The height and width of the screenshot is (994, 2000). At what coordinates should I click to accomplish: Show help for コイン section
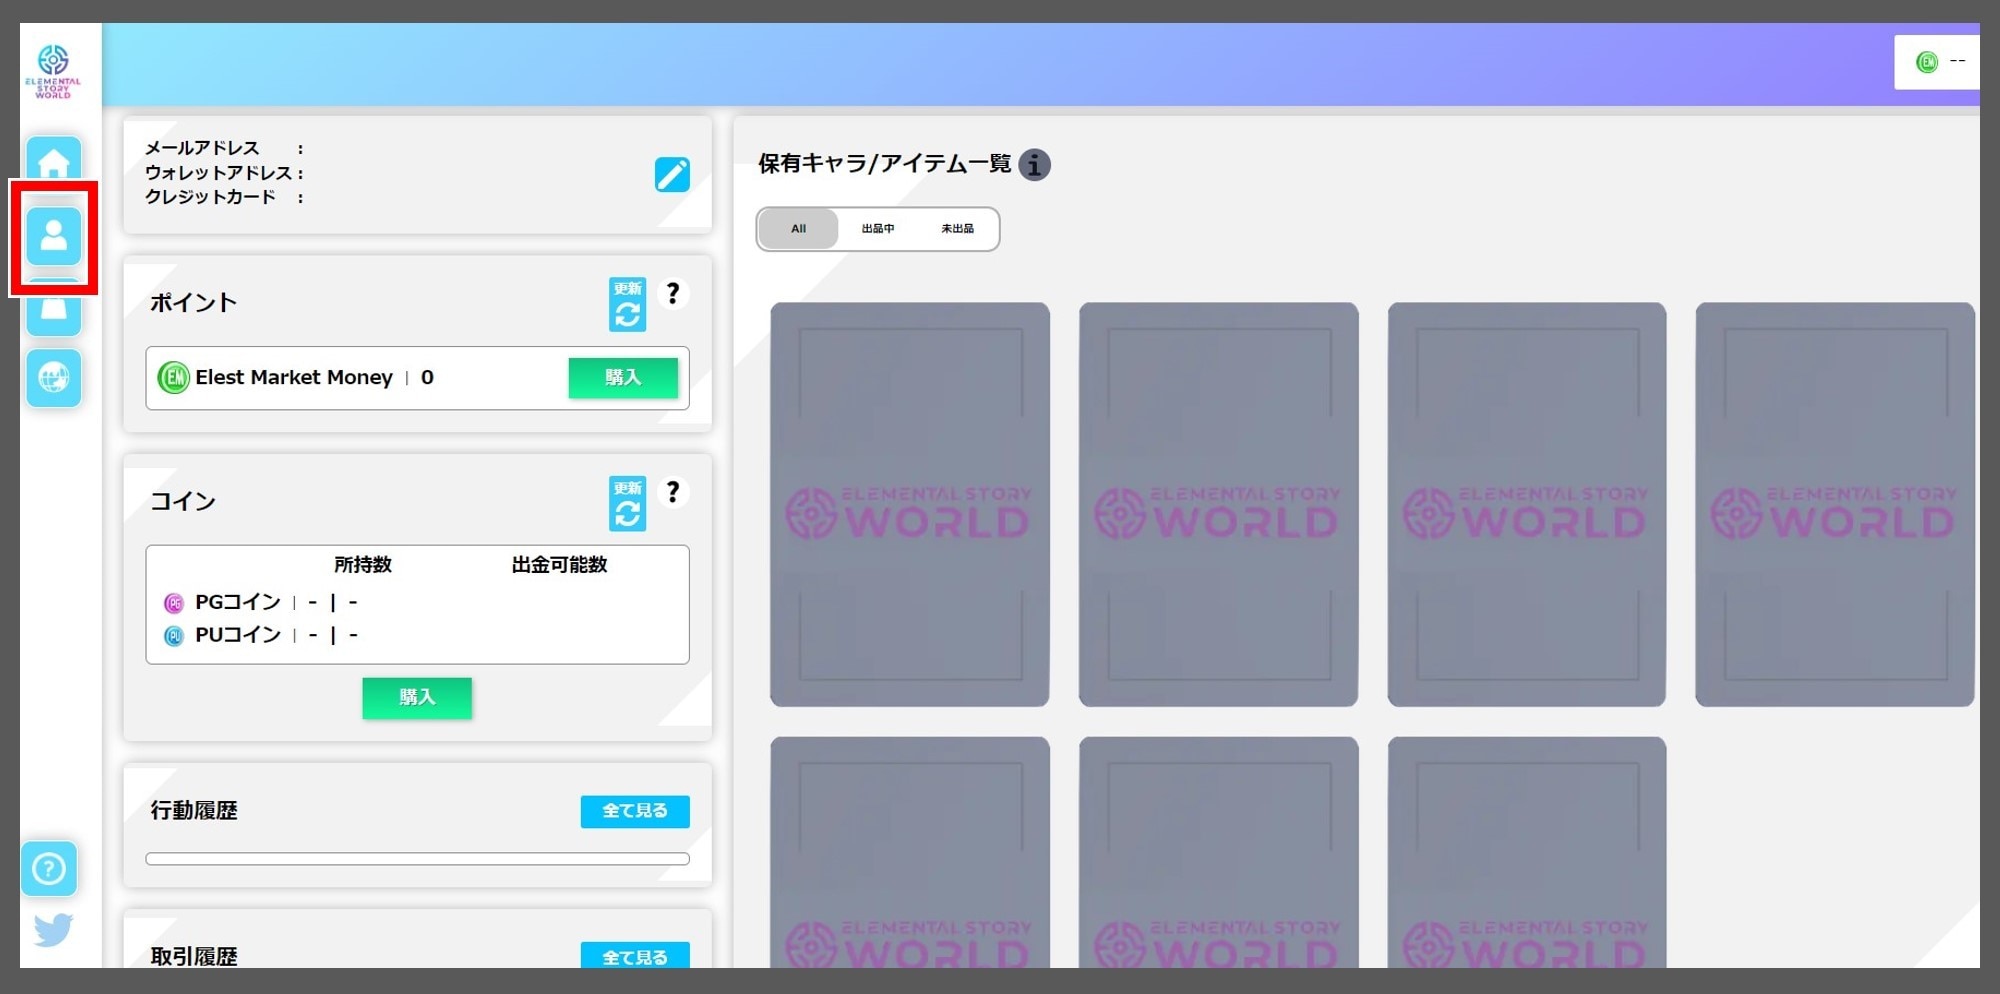pos(673,492)
